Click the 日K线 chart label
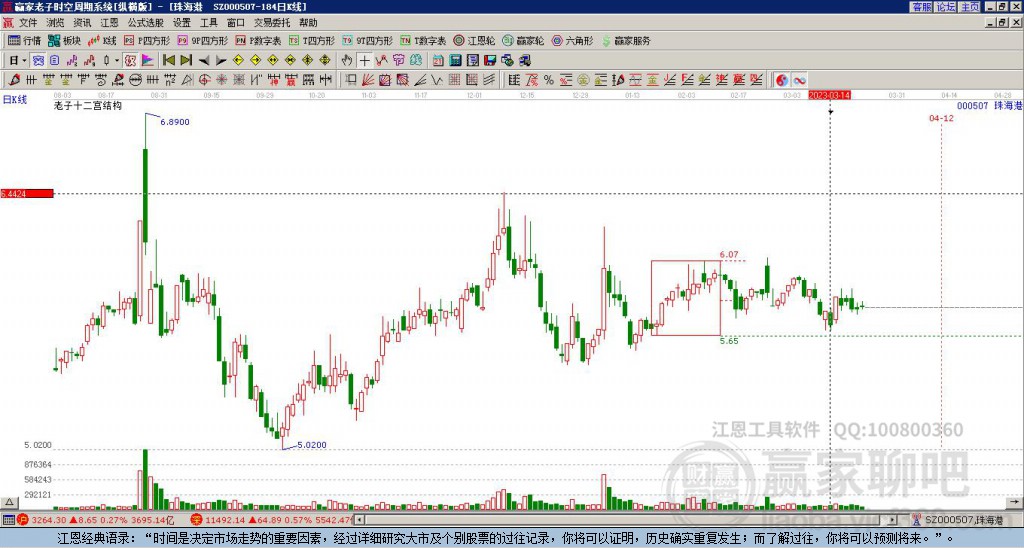Image resolution: width=1024 pixels, height=548 pixels. click(x=15, y=100)
